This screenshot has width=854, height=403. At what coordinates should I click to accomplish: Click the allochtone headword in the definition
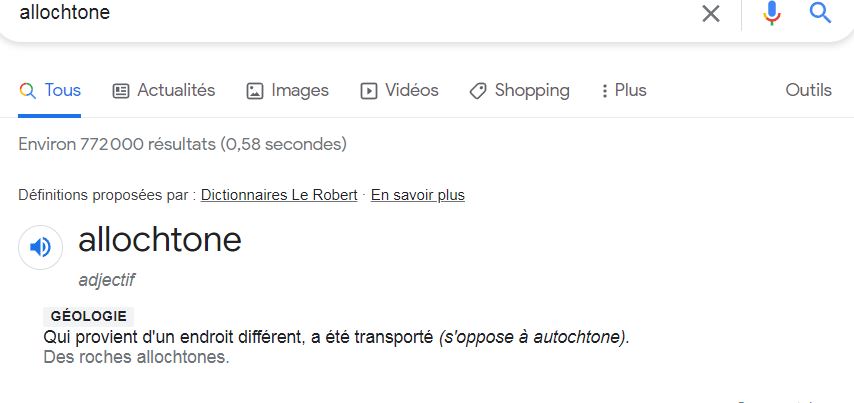click(160, 240)
